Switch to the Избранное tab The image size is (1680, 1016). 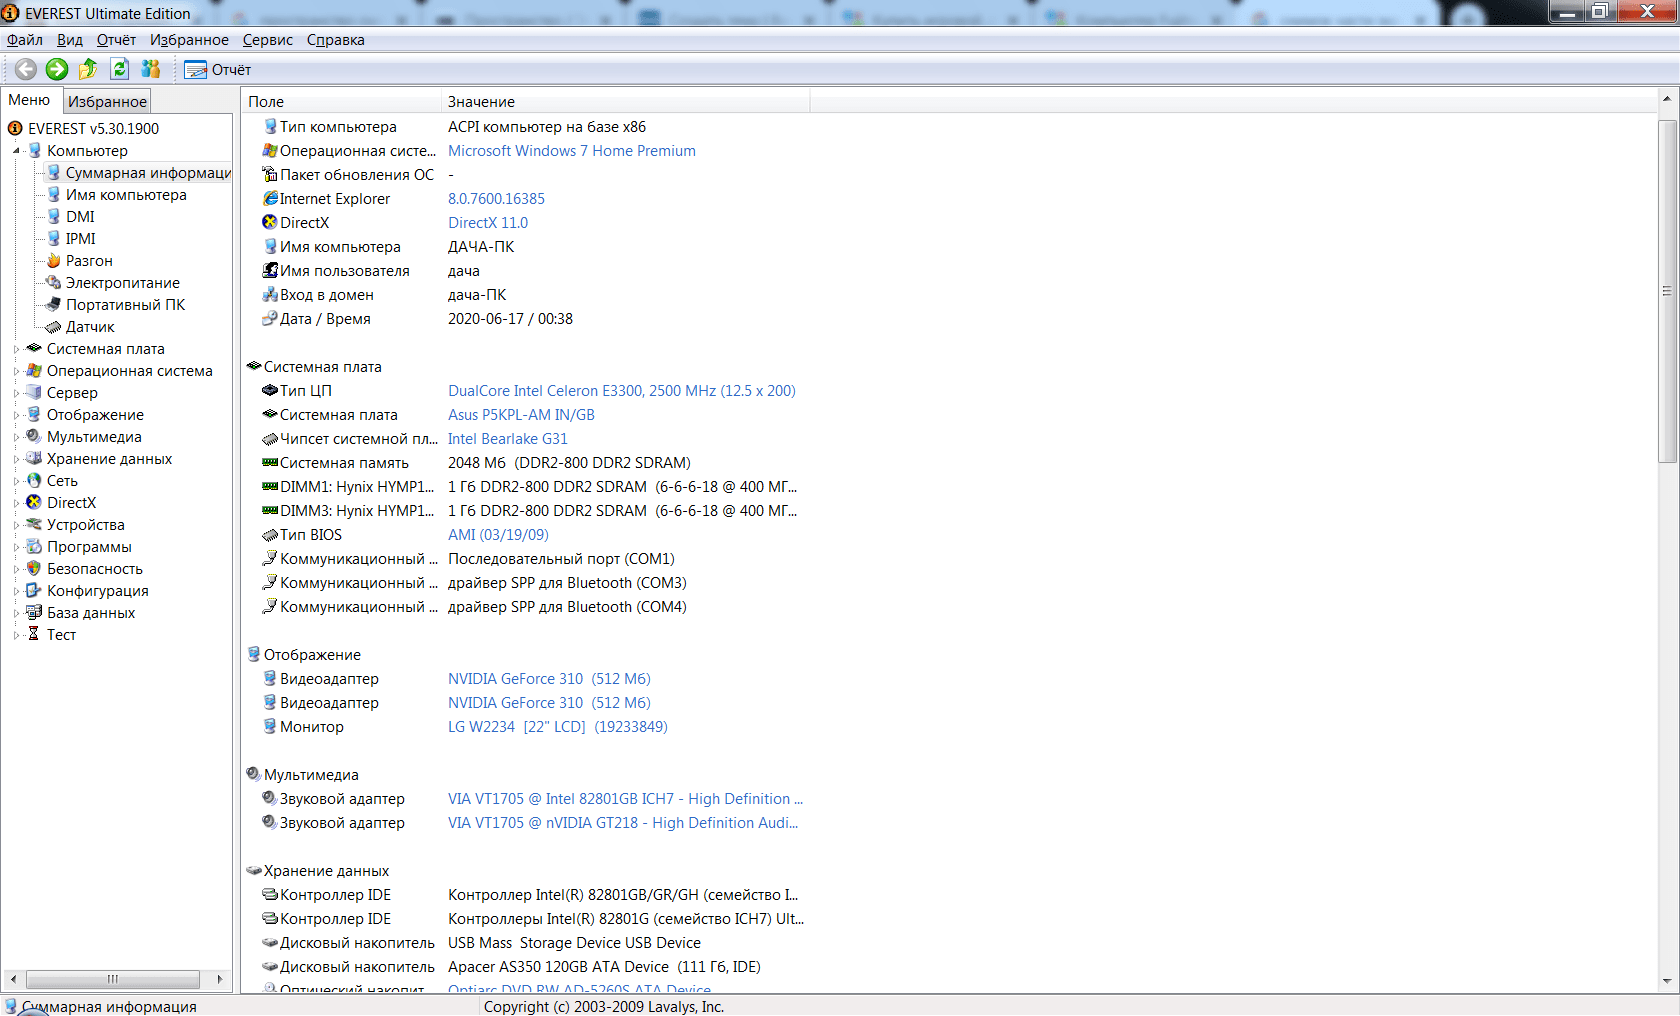coord(107,101)
